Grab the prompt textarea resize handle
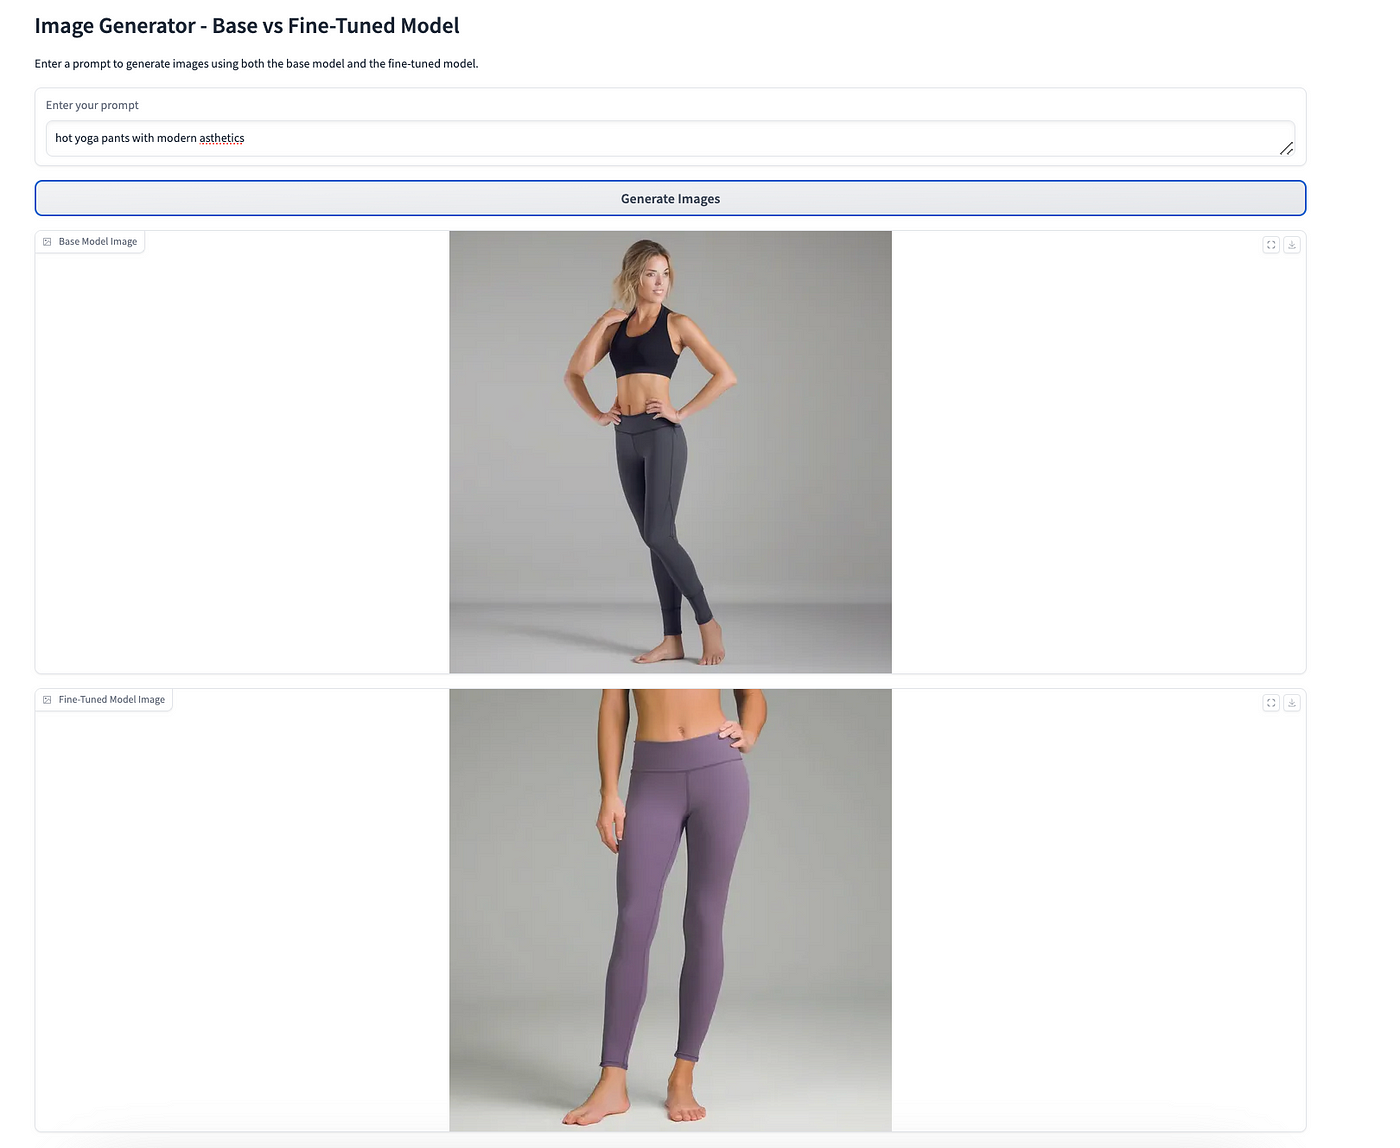This screenshot has height=1148, width=1400. point(1286,148)
